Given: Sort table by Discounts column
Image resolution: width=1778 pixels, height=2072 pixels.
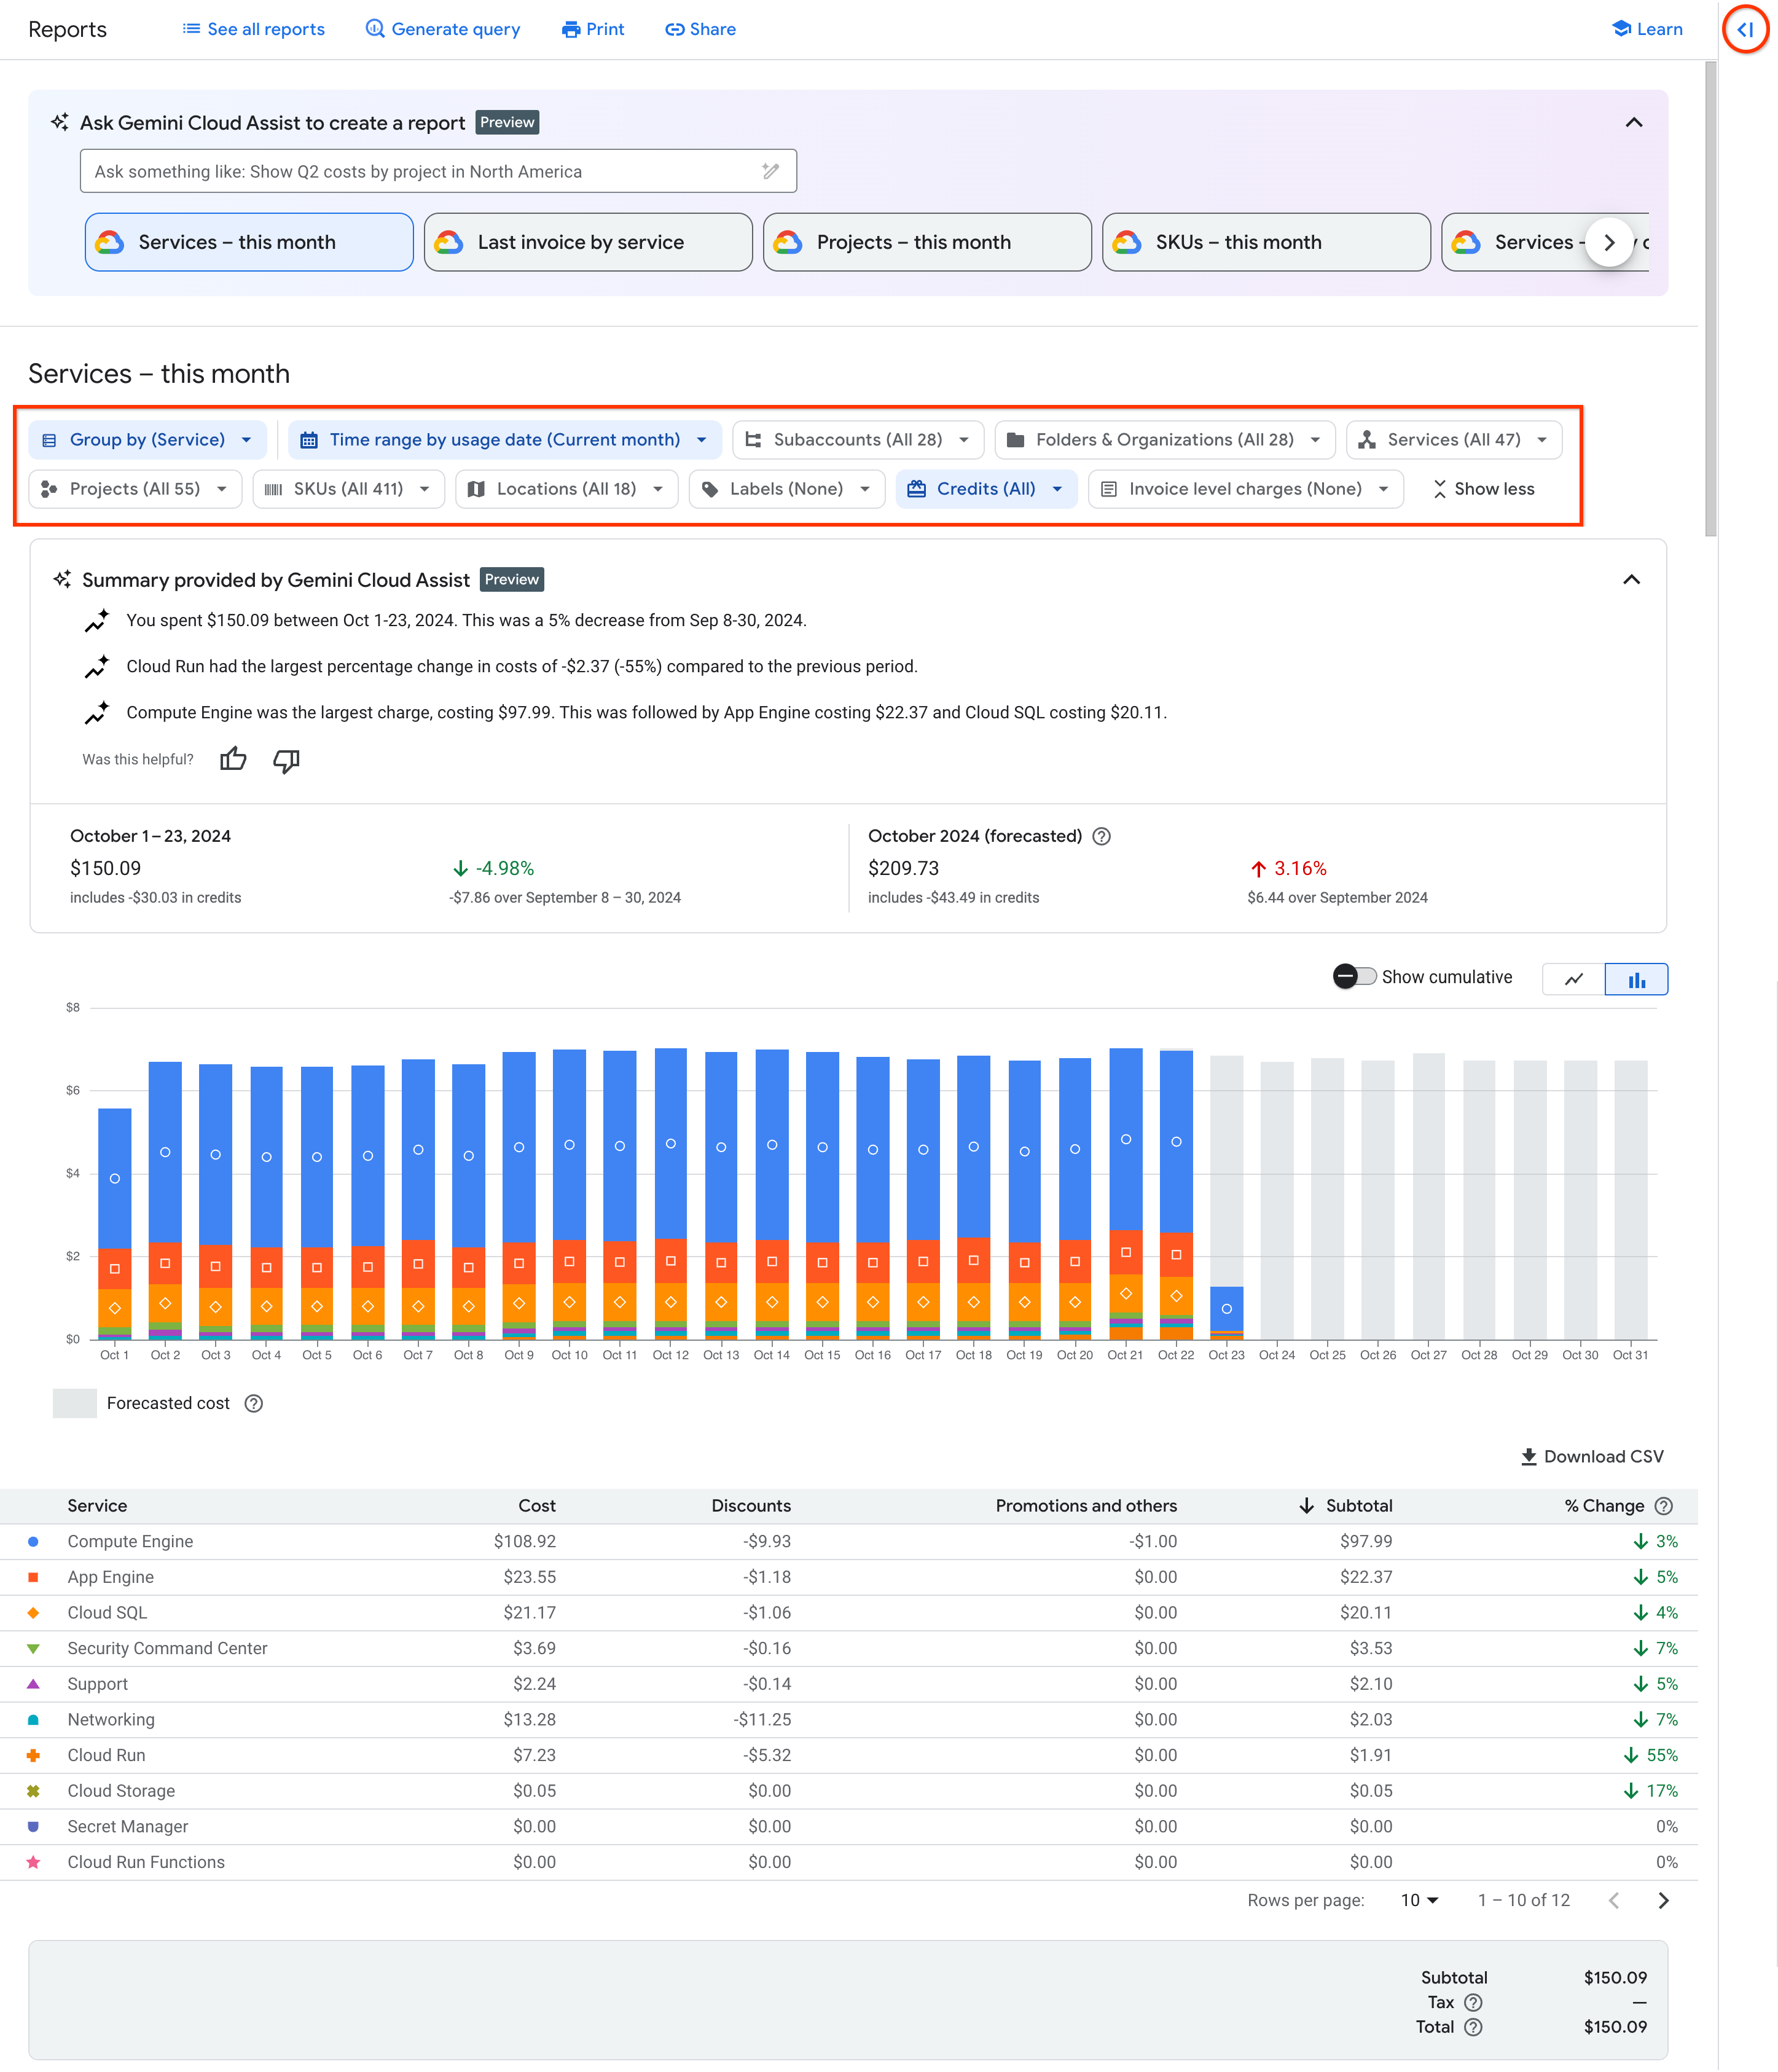Looking at the screenshot, I should point(751,1505).
